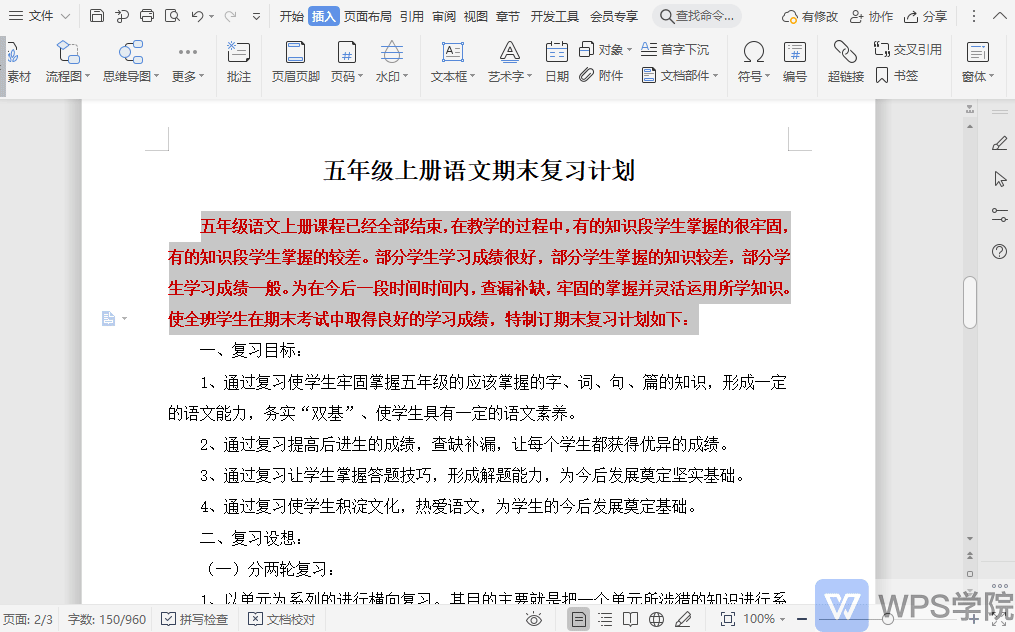Viewport: 1015px width, 632px height.
Task: Click the pen style icon in sidebar
Action: point(999,144)
